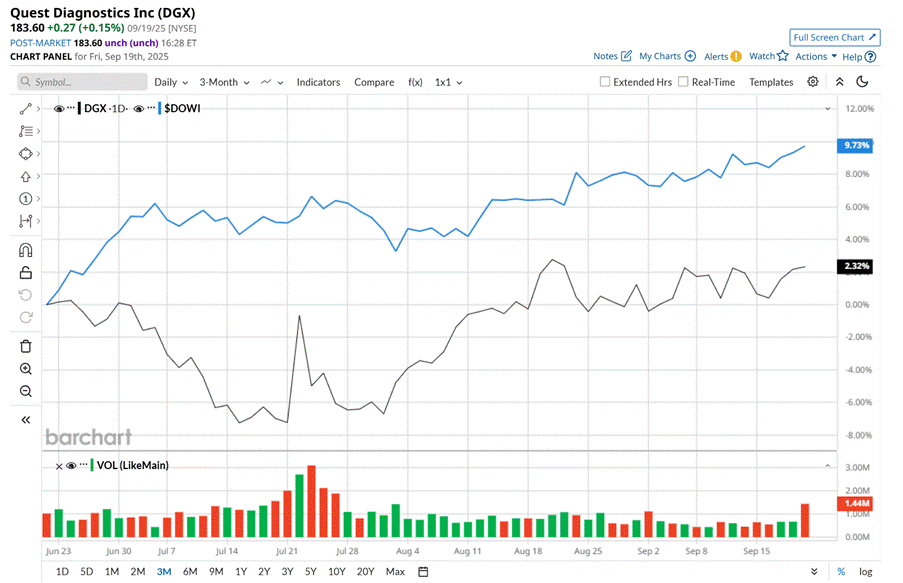
Task: Open DGX series options ellipsis
Action: click(71, 108)
